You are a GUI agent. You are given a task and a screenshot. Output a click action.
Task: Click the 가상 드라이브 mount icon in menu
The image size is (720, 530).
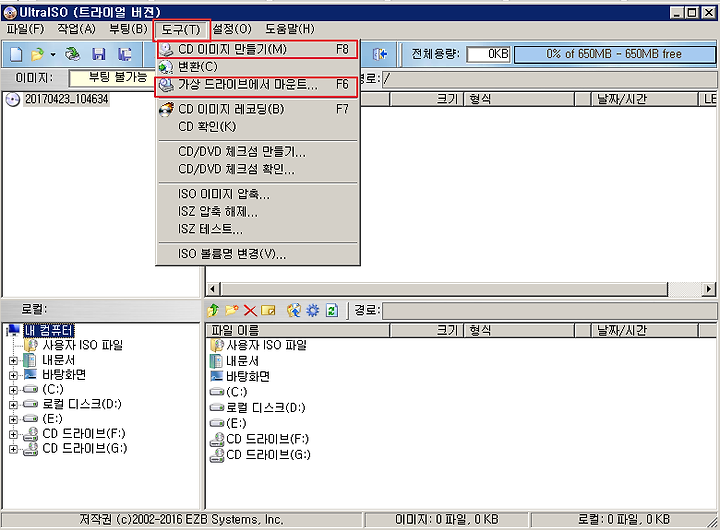pos(166,85)
